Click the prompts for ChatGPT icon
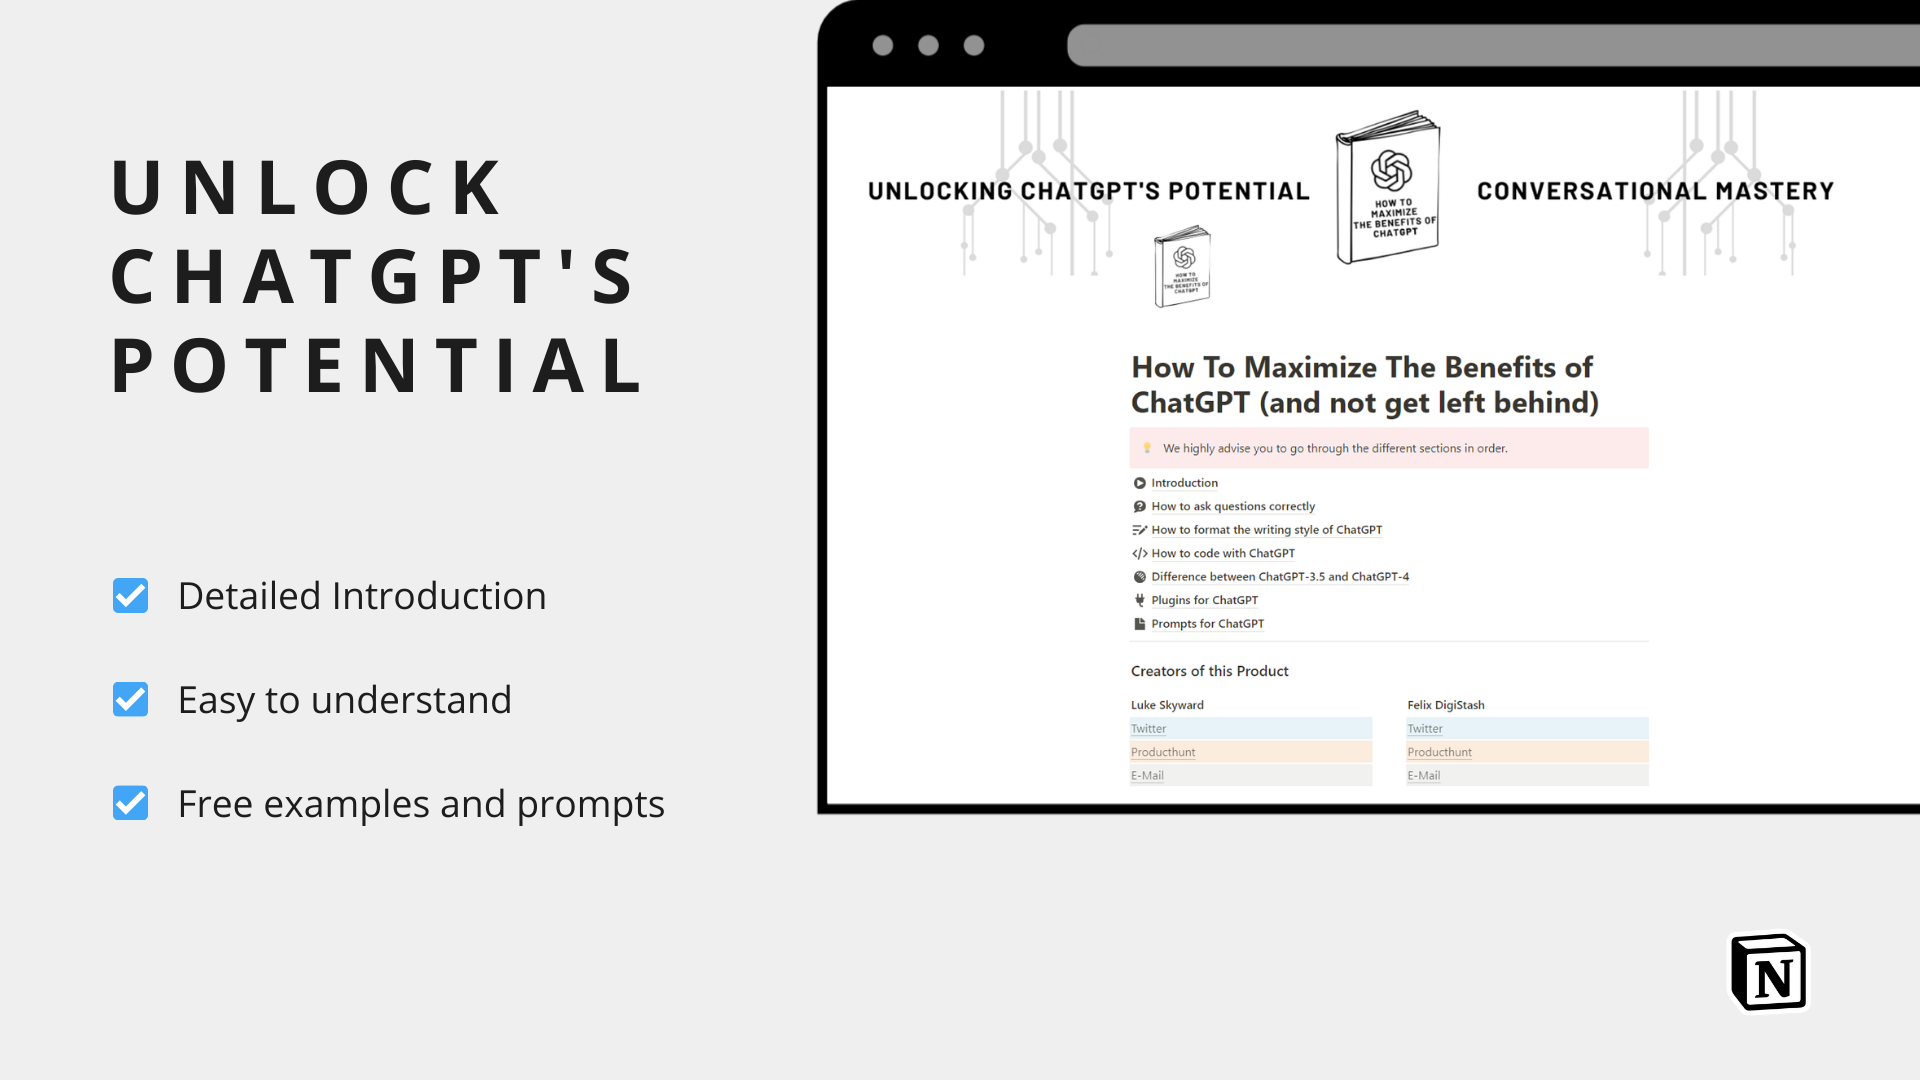1920x1080 pixels. 1139,622
